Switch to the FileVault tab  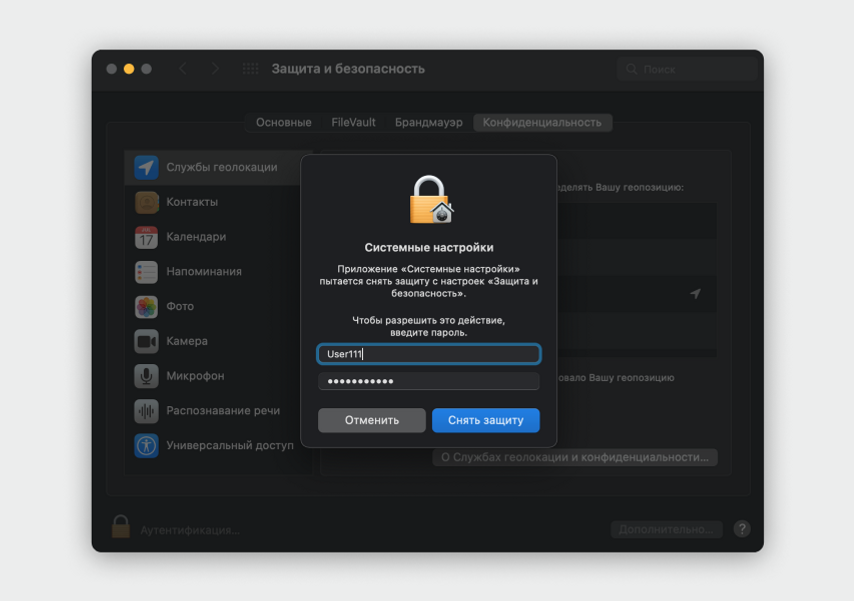353,123
